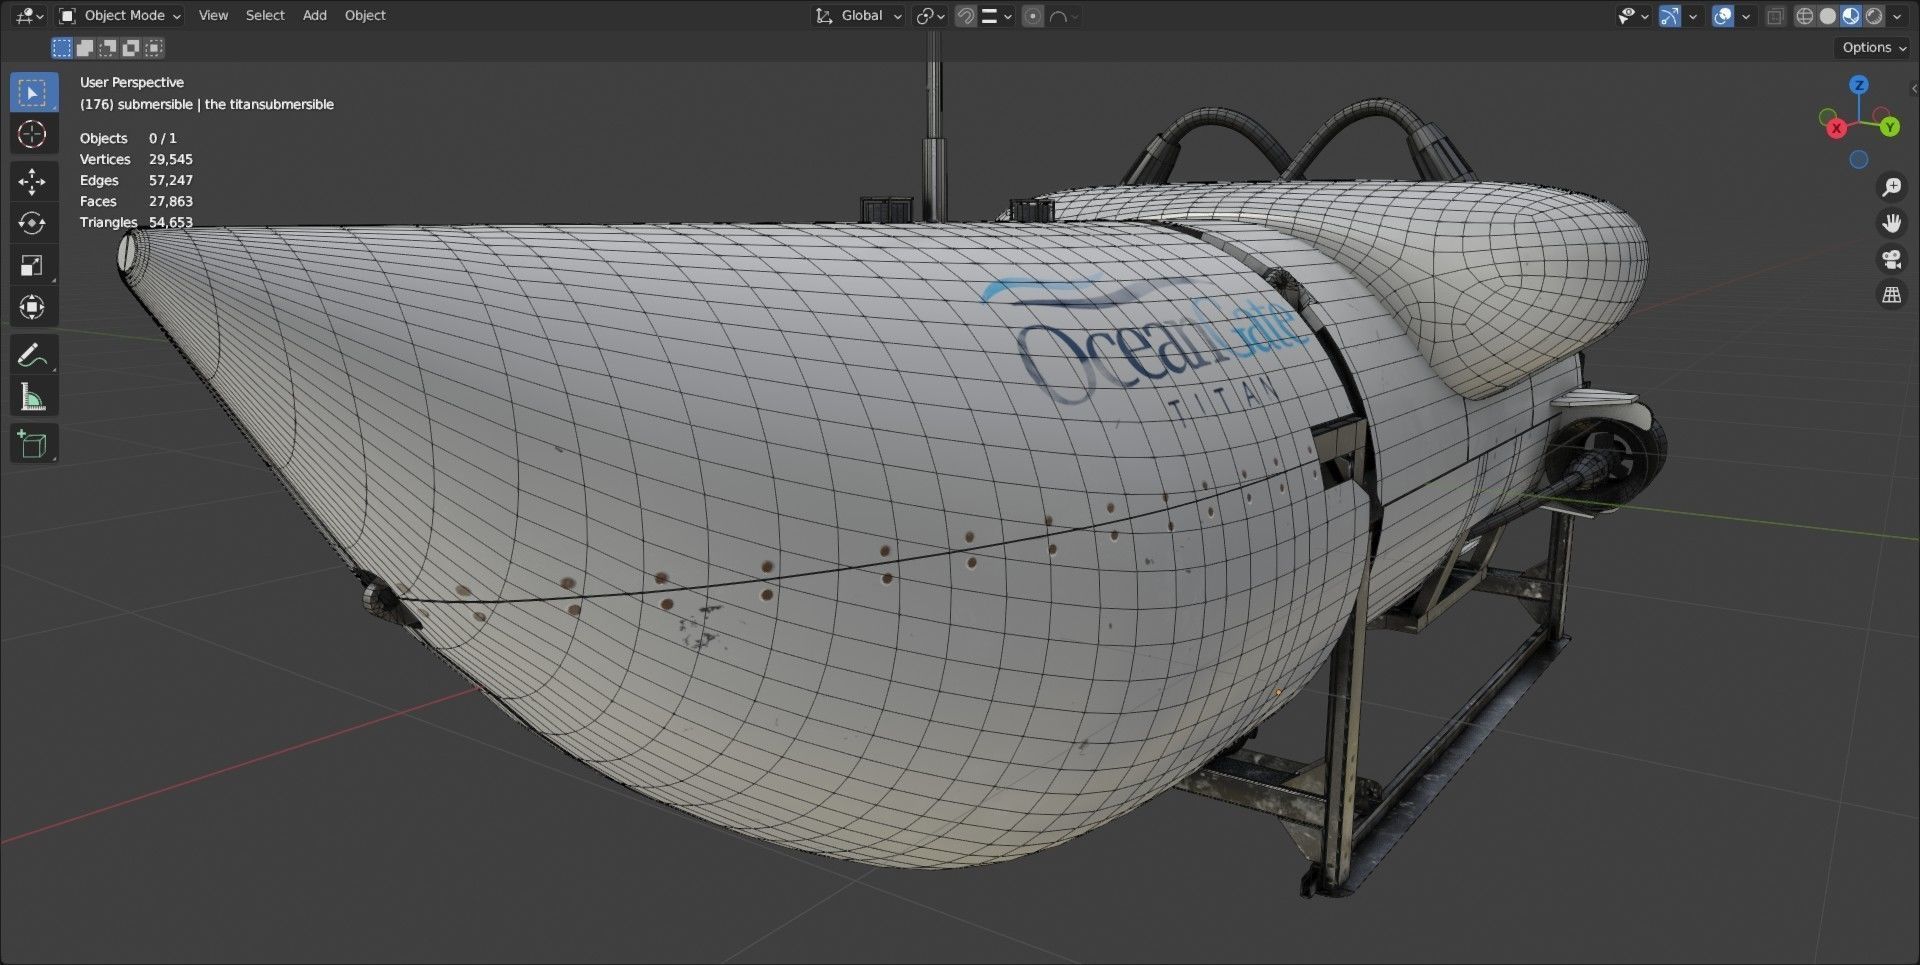Switch to Solid viewport shading

coord(1828,16)
